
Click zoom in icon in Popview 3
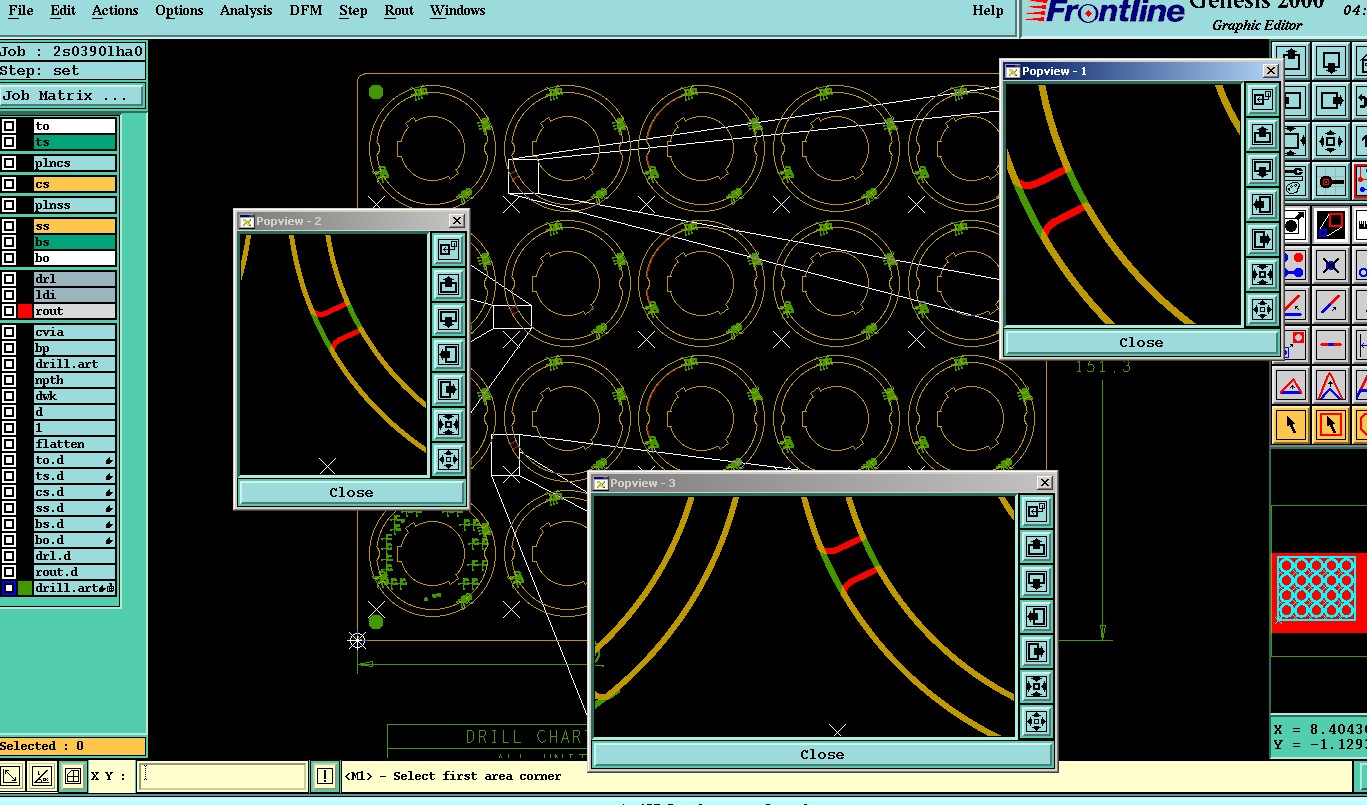tap(1036, 686)
